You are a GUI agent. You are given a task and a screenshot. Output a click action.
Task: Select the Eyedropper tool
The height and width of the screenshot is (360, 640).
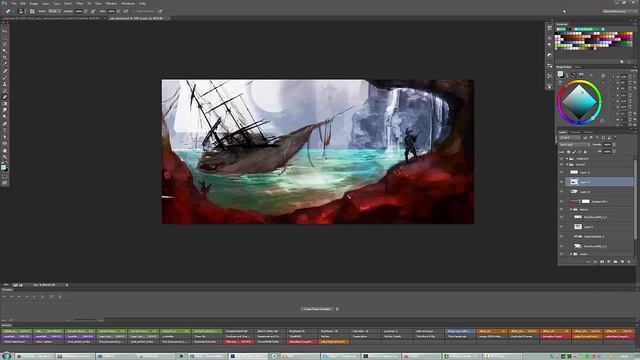click(x=5, y=64)
